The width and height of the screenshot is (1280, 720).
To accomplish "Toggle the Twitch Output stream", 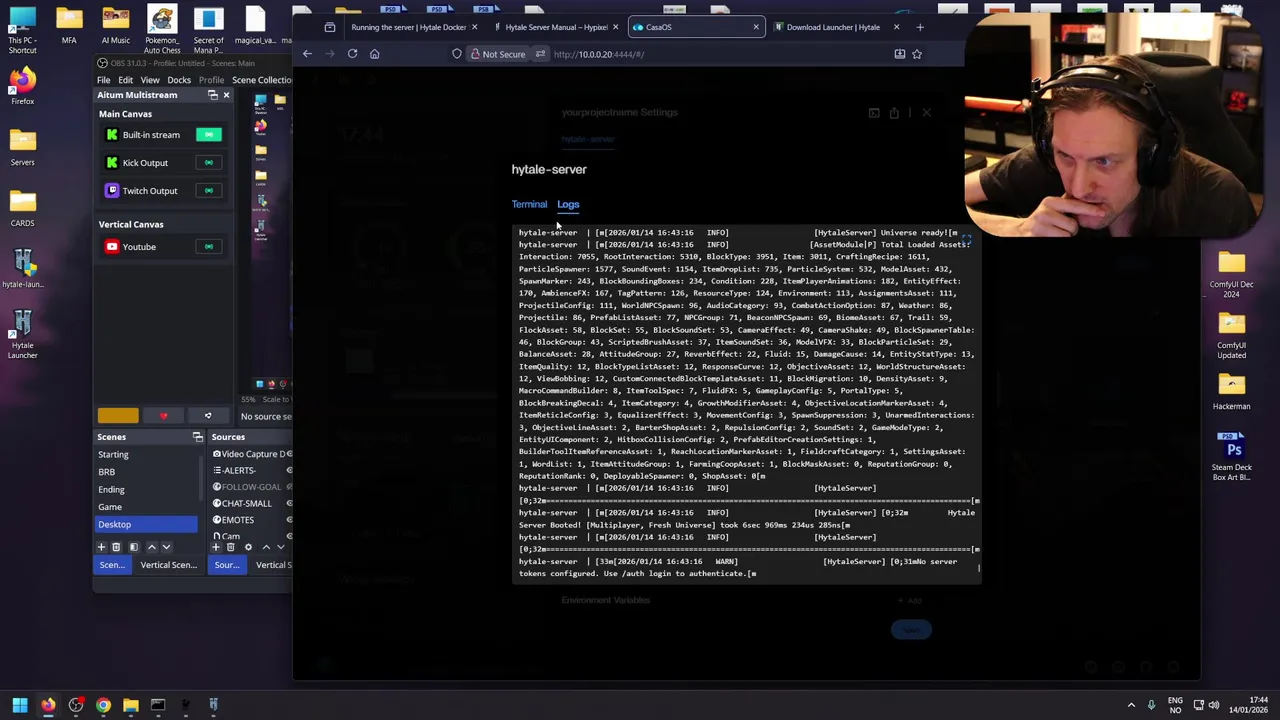I will (x=208, y=191).
